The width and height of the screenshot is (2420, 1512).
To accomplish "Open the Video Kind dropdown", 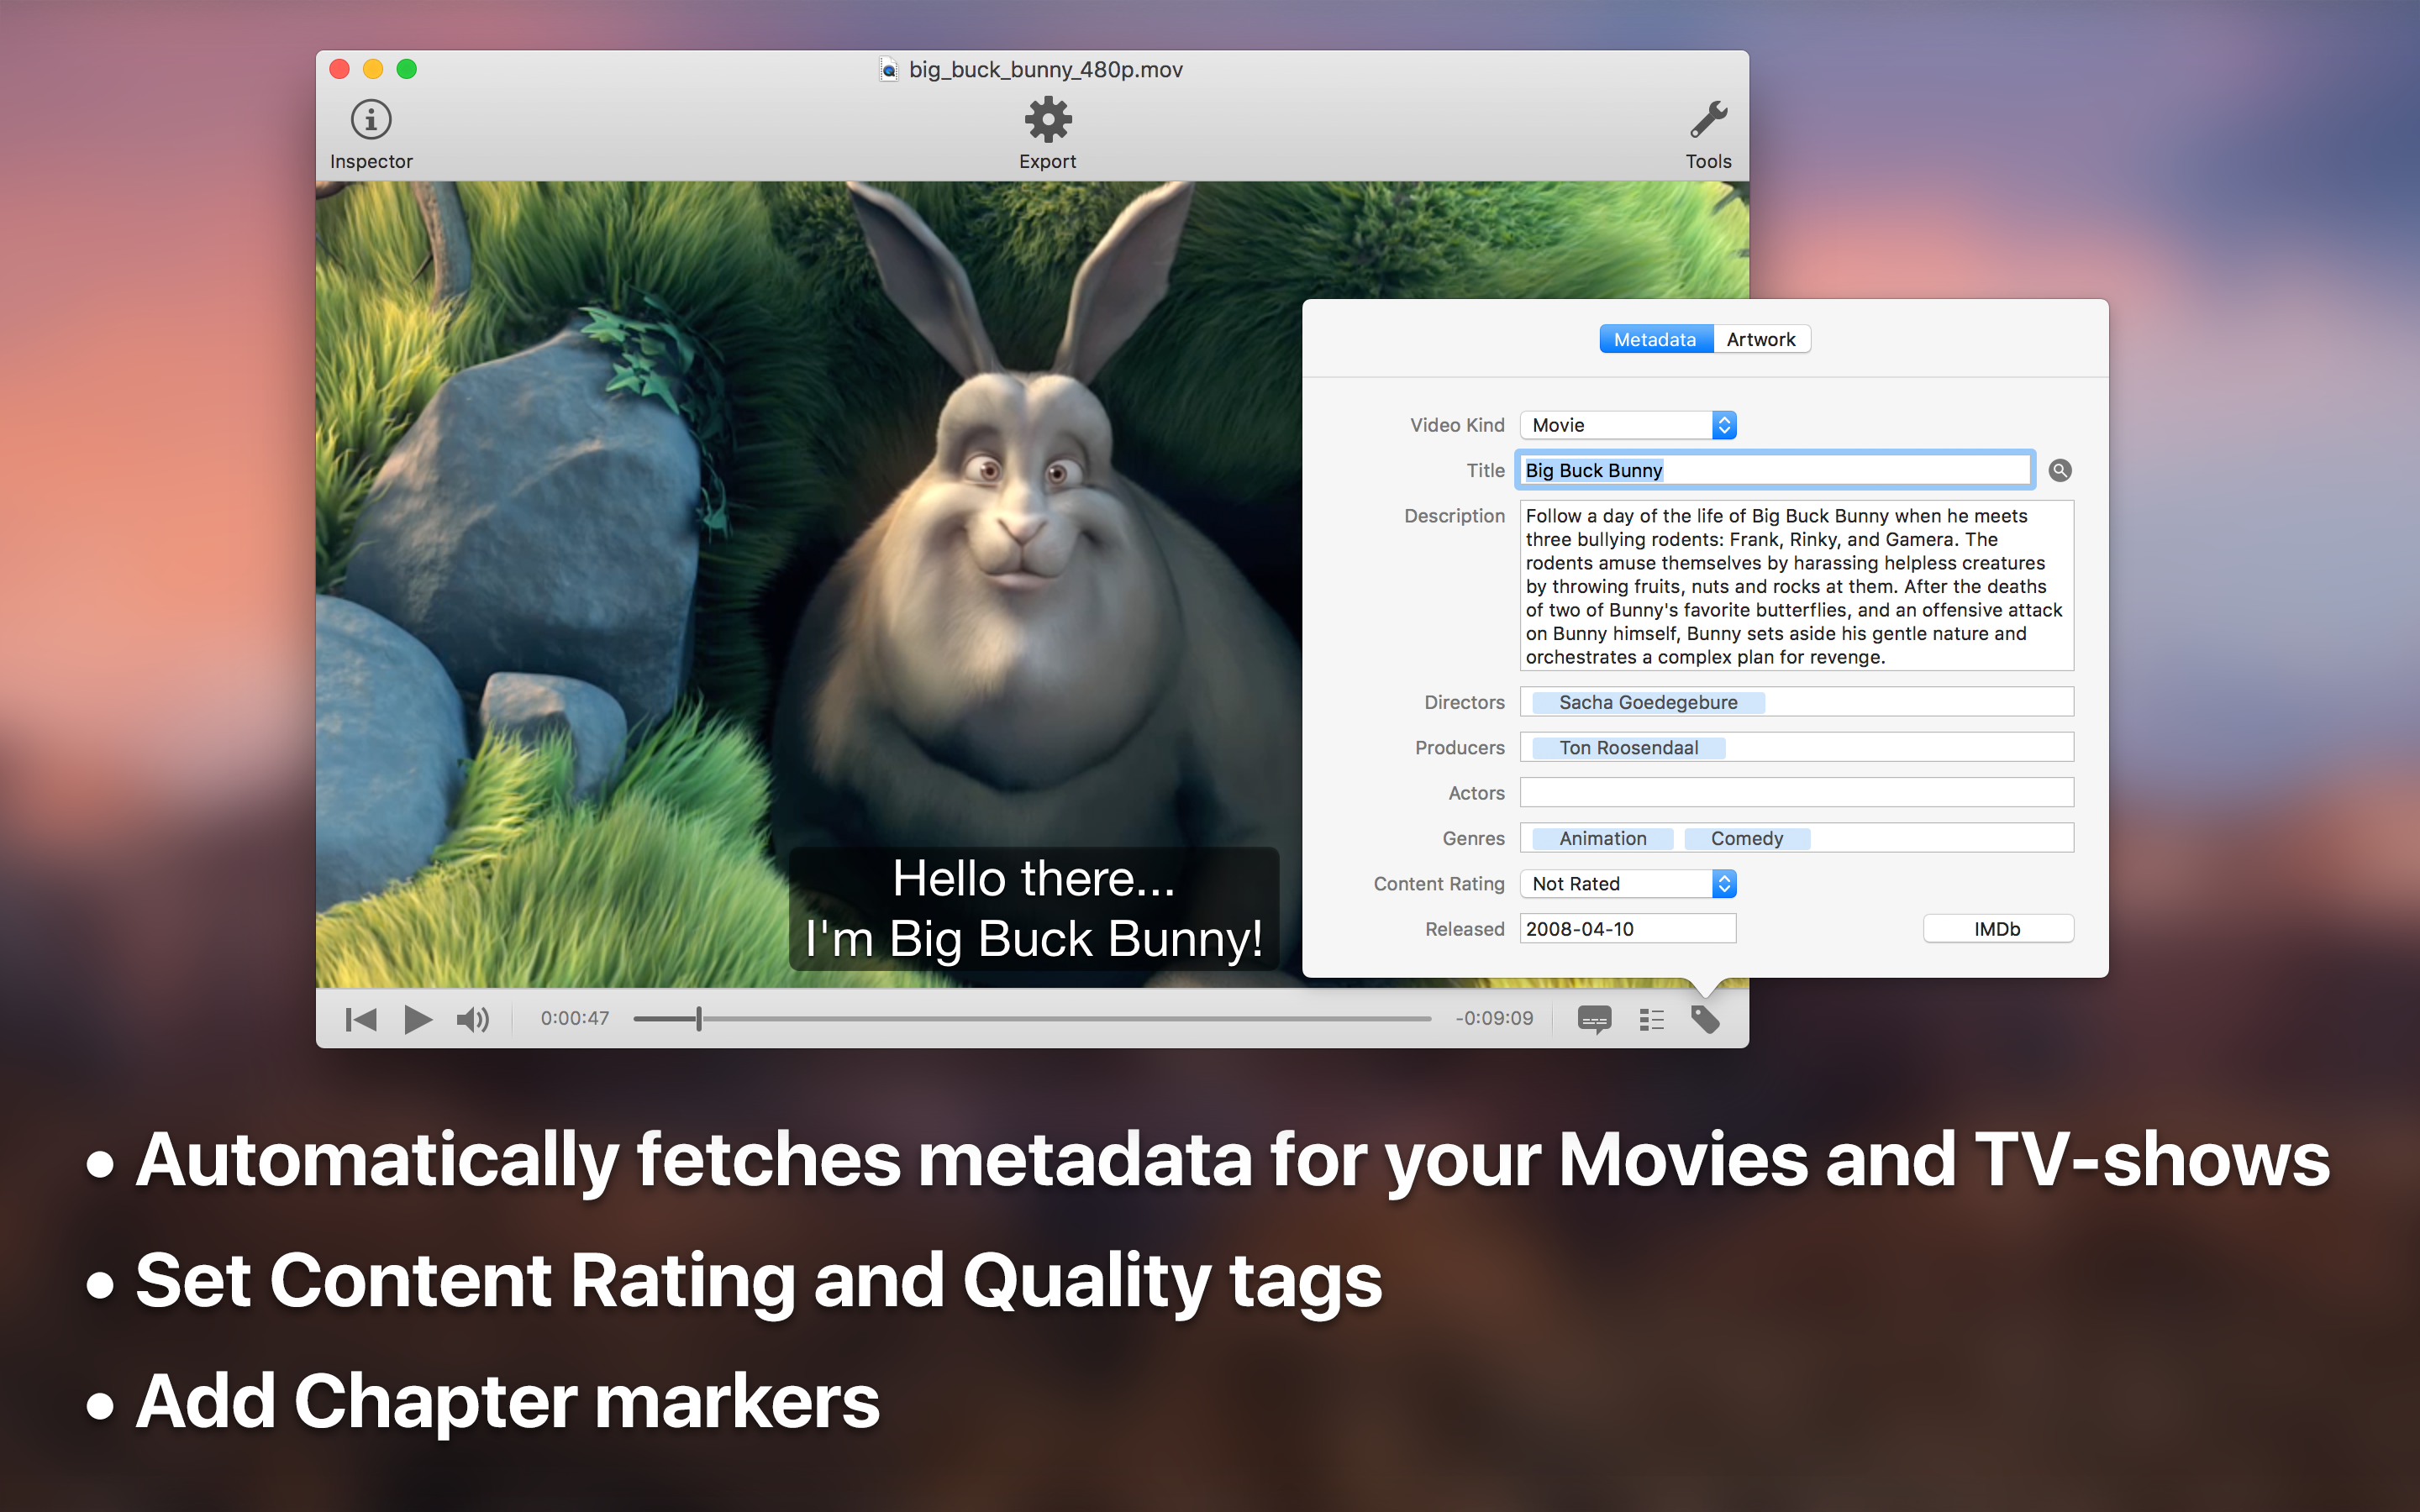I will [x=1627, y=425].
